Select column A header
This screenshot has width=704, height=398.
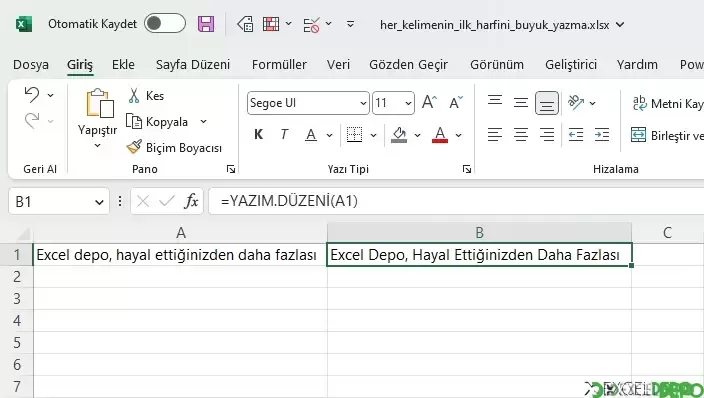(180, 233)
